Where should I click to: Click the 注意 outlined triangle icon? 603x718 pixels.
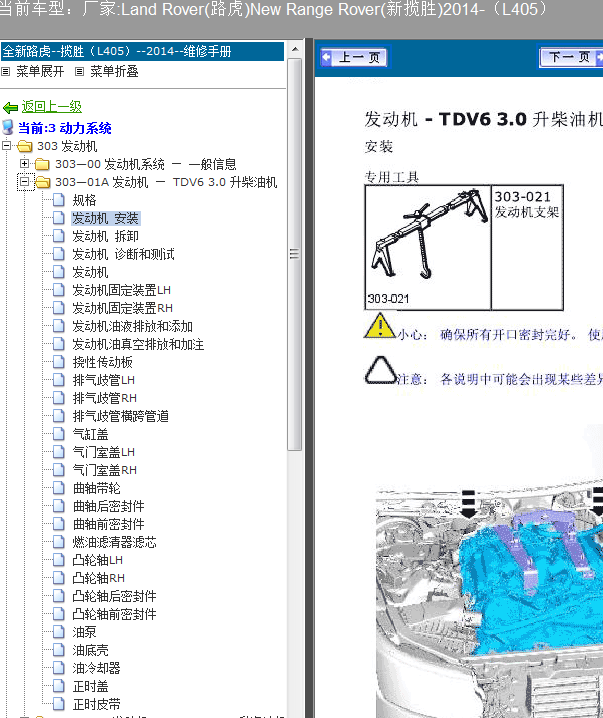tap(380, 370)
